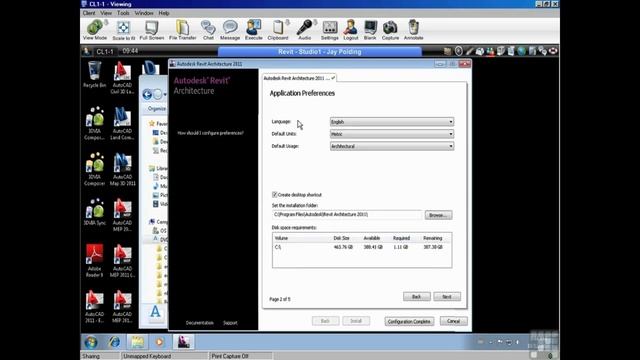The width and height of the screenshot is (640, 360).
Task: Select the AutoCAD Land desktop icon
Action: (122, 124)
